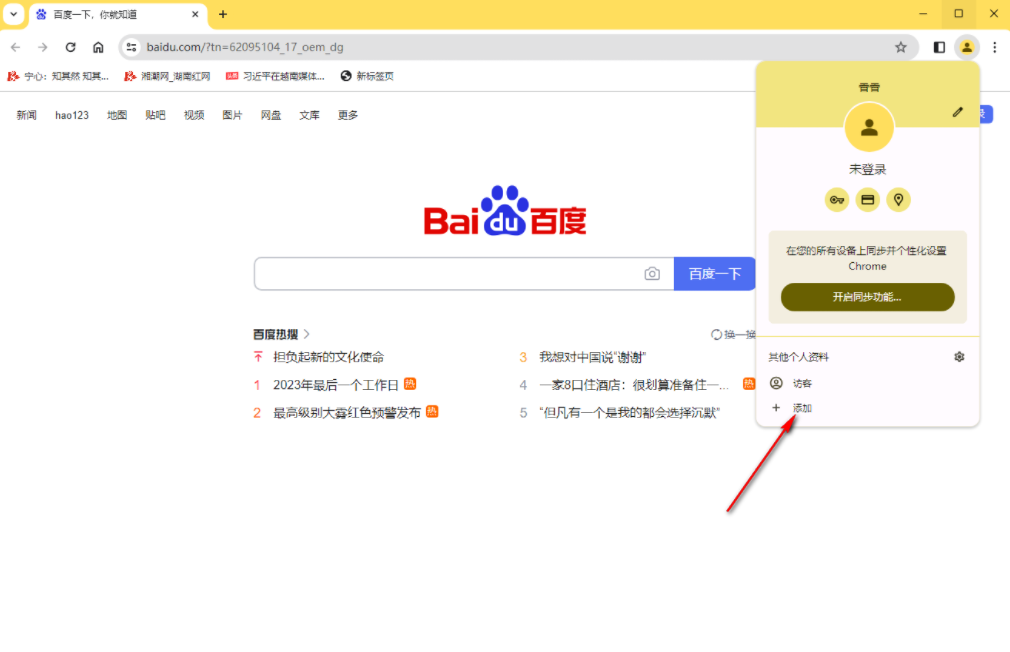
Task: Open hot search 最高级别大雾红色预警发布
Action: point(347,412)
